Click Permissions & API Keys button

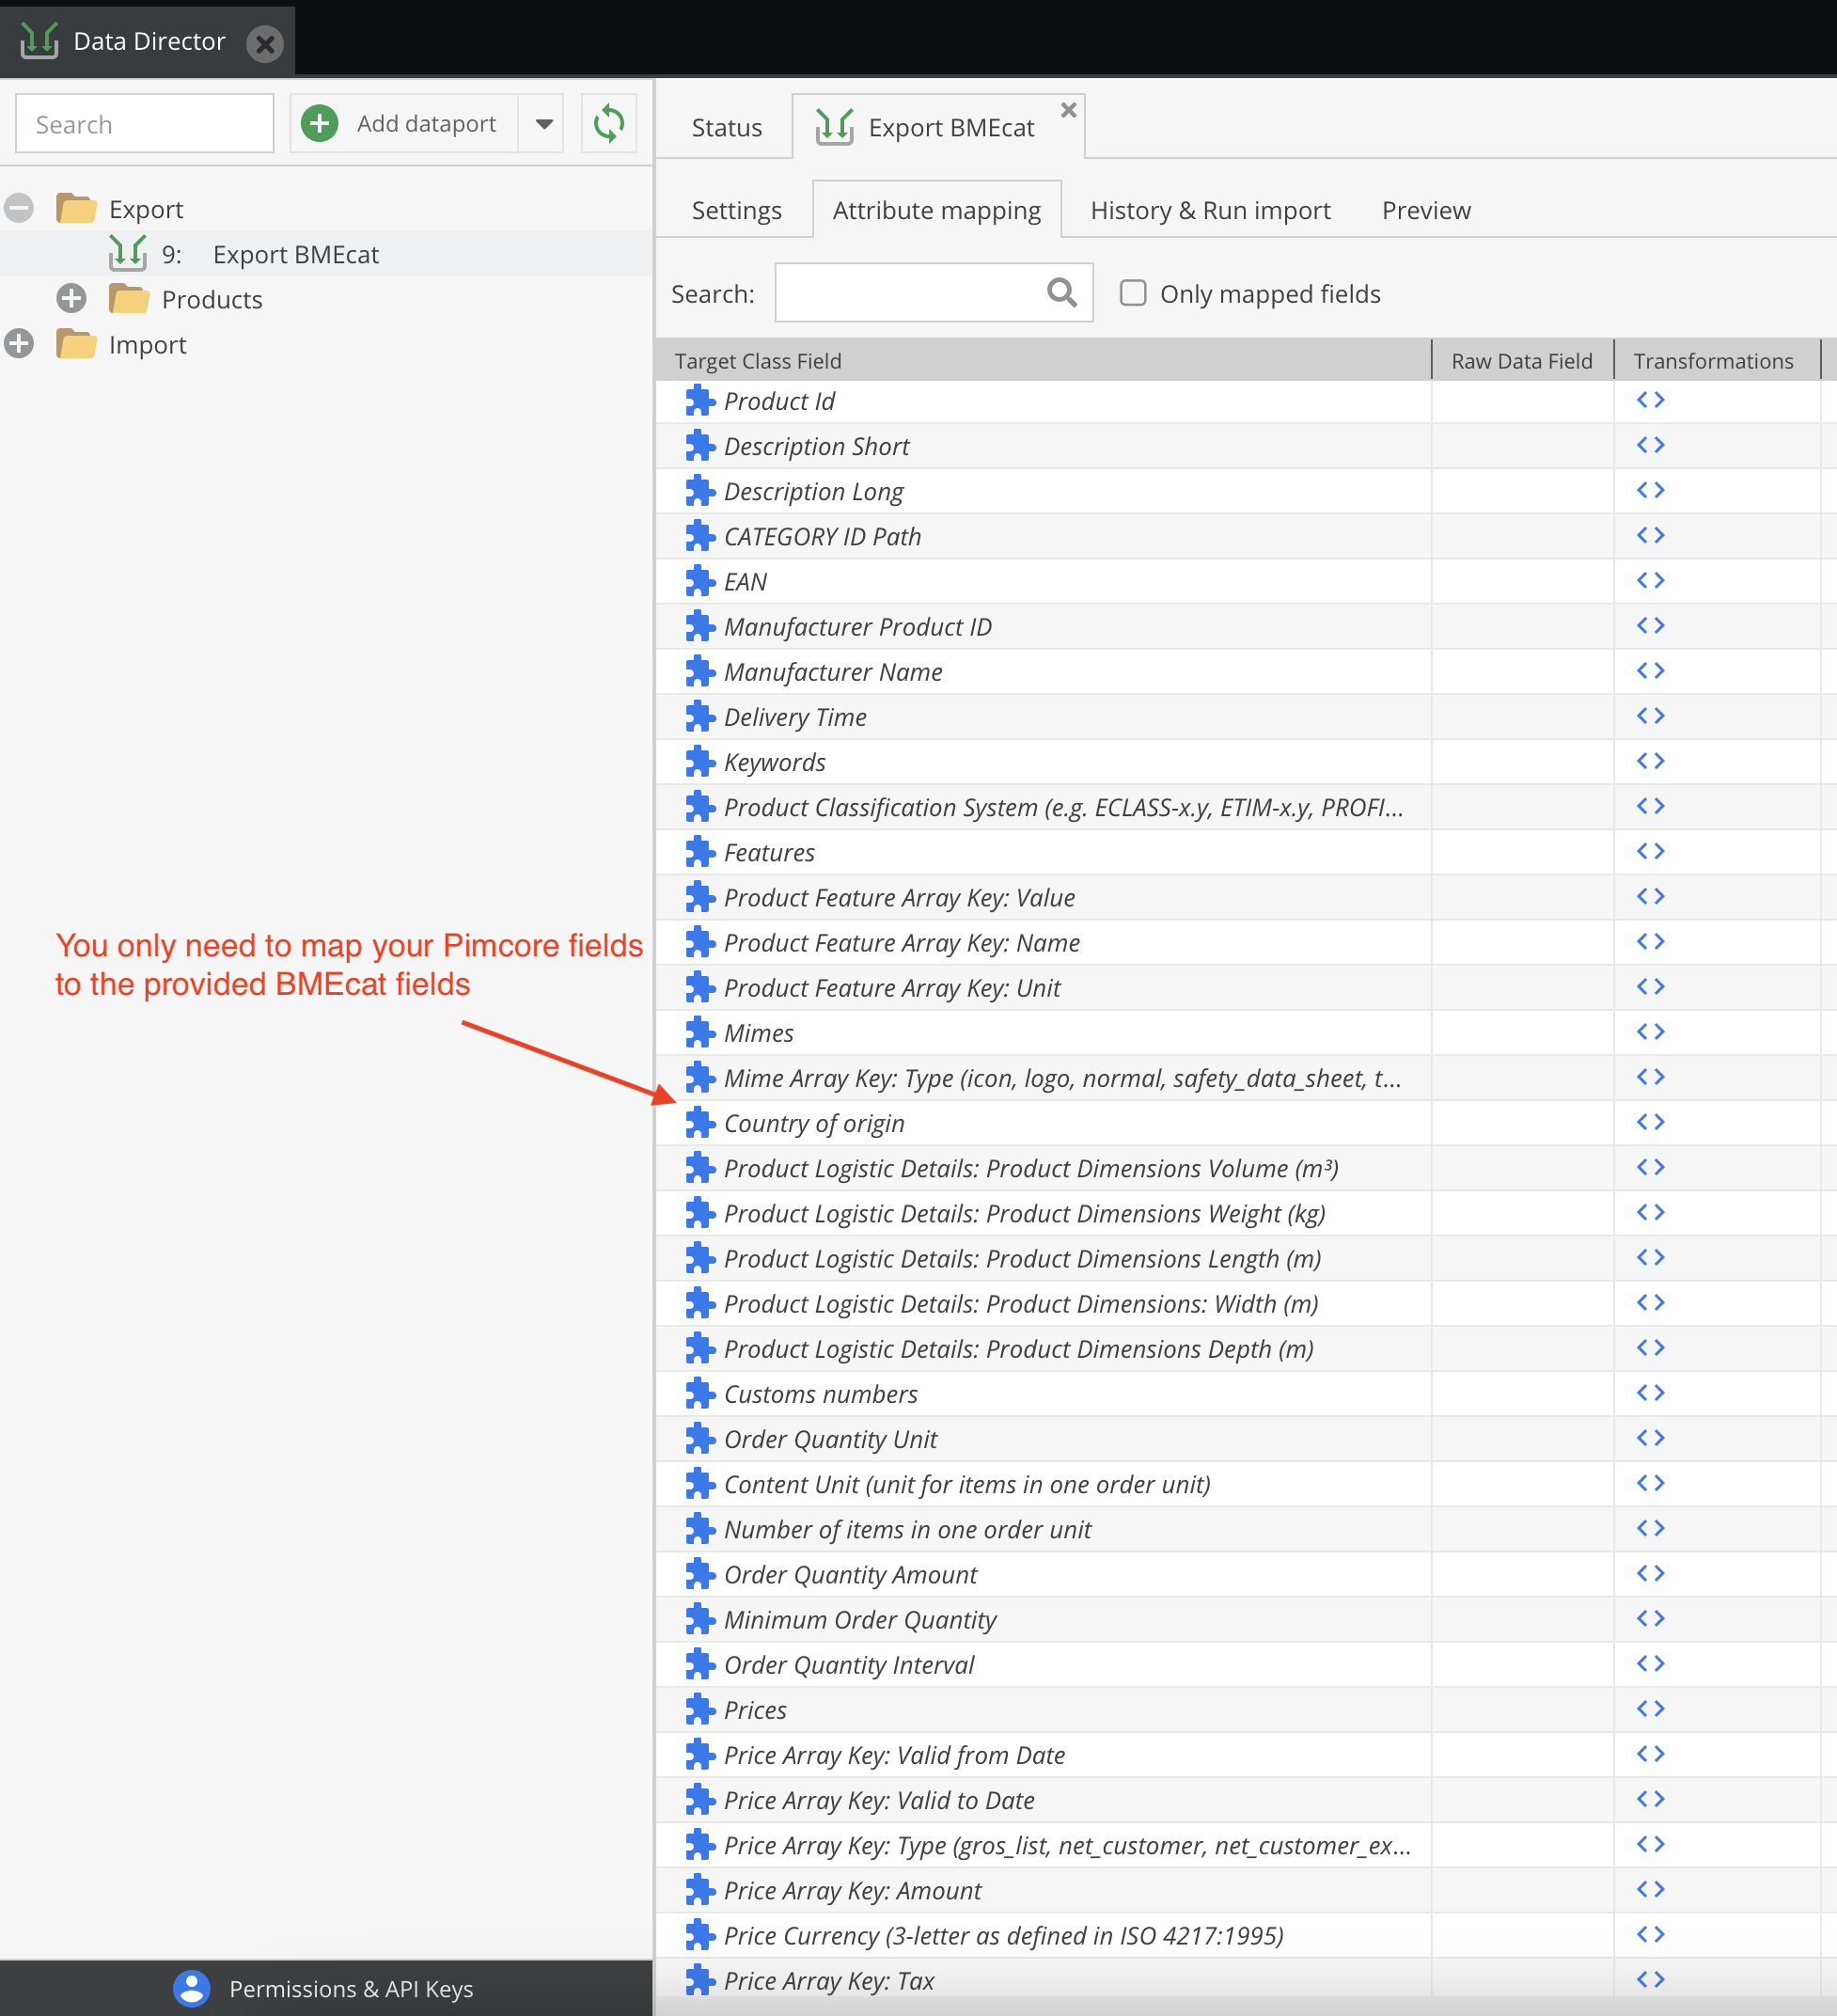pos(350,1988)
